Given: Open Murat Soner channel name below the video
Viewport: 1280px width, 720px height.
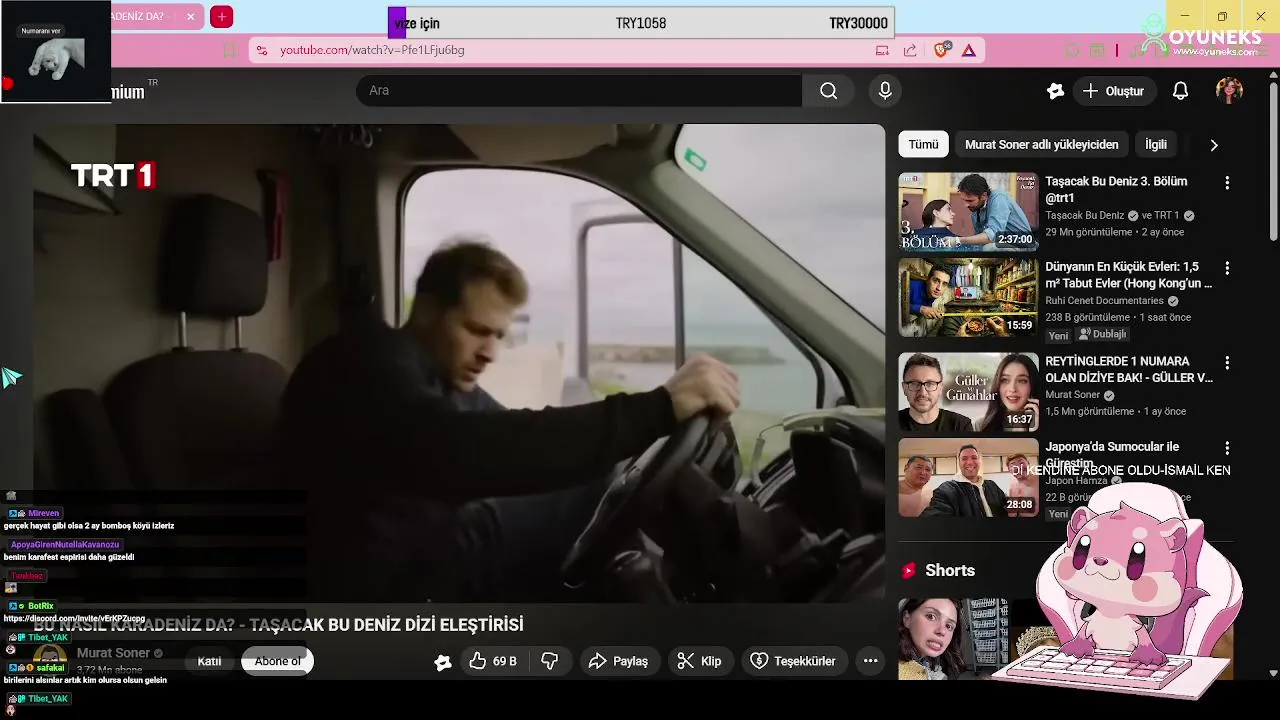Looking at the screenshot, I should (x=113, y=653).
